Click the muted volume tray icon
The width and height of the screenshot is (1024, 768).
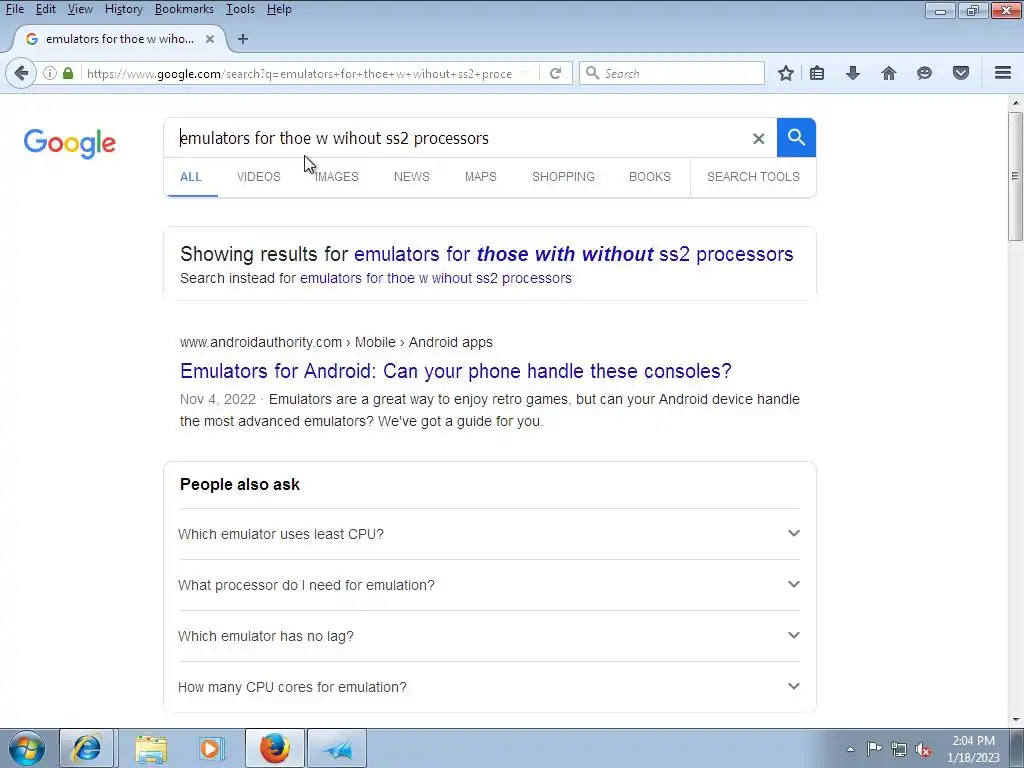(x=923, y=749)
